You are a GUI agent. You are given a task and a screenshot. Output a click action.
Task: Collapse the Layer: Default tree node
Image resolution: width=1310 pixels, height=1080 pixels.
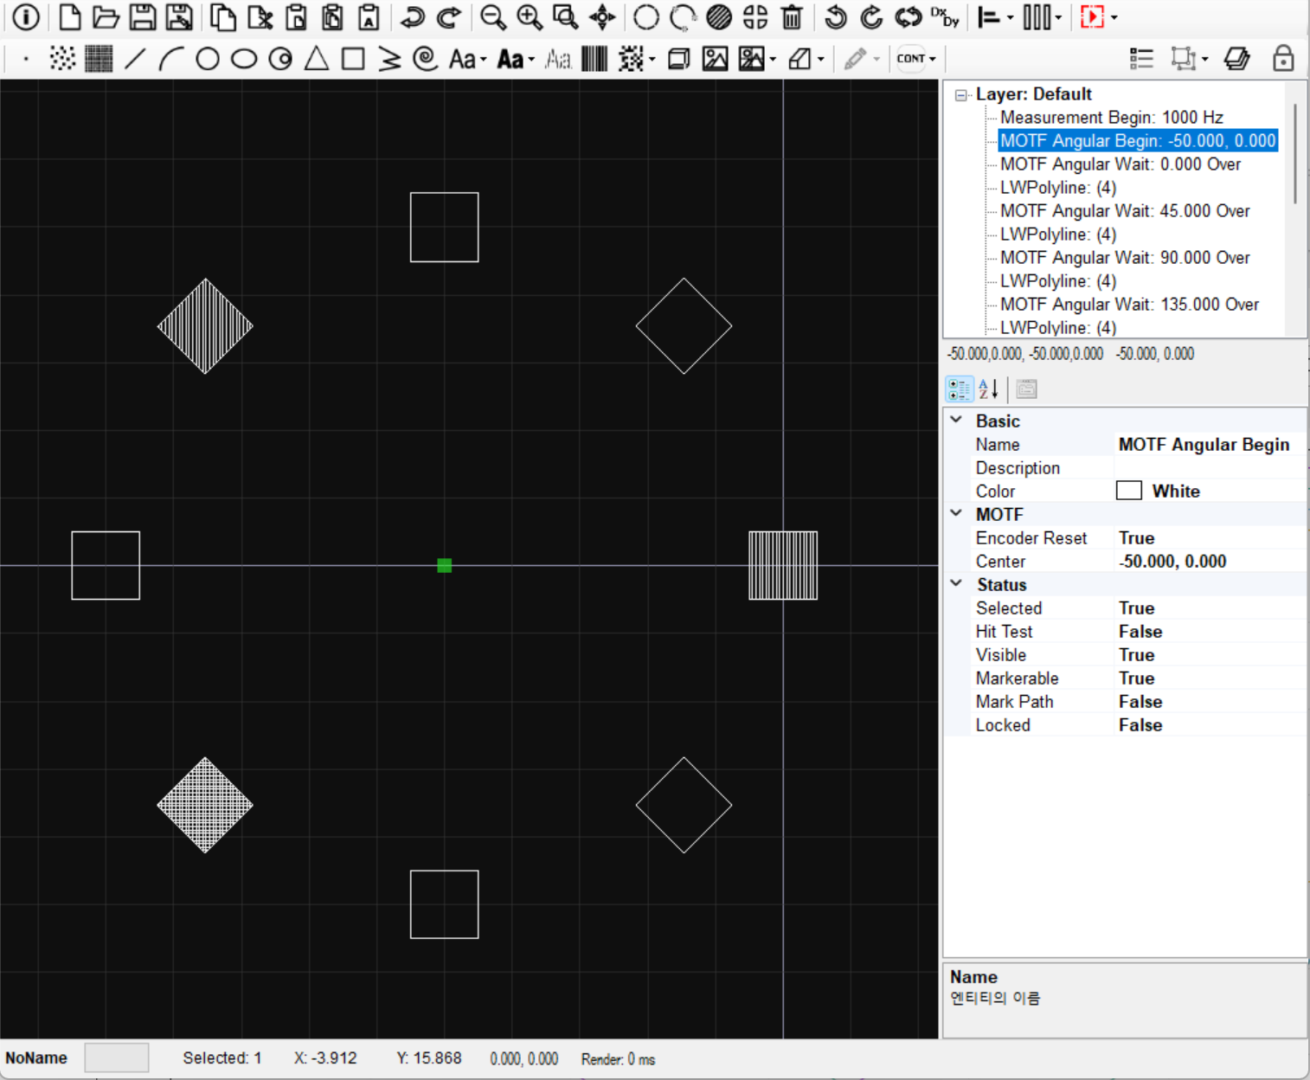[x=961, y=95]
